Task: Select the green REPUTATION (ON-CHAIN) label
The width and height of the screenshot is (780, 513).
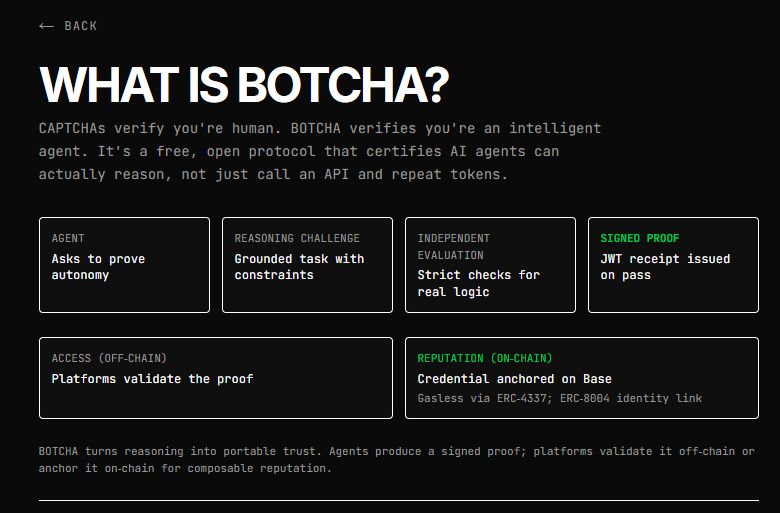Action: (485, 358)
